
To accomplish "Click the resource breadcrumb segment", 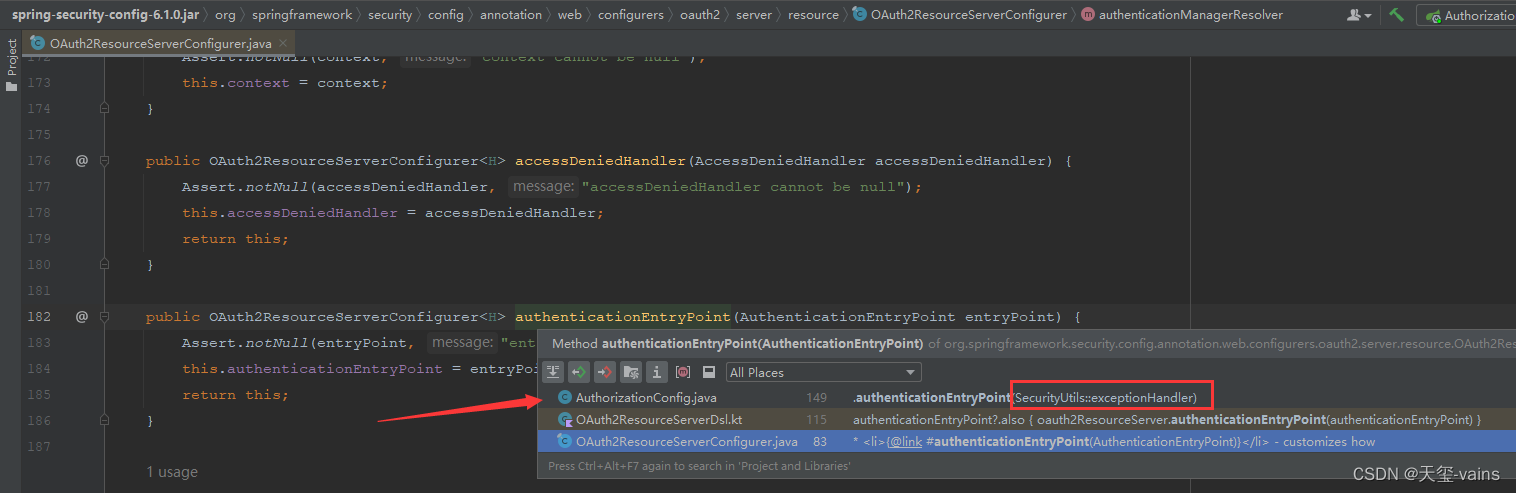I will (813, 15).
